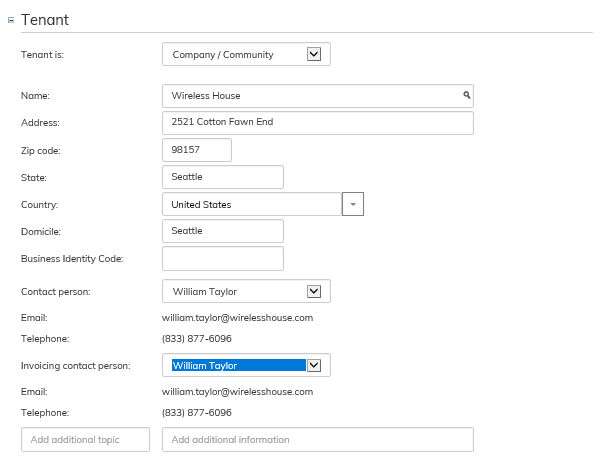Select the Zip code field
The image size is (614, 463).
[196, 150]
